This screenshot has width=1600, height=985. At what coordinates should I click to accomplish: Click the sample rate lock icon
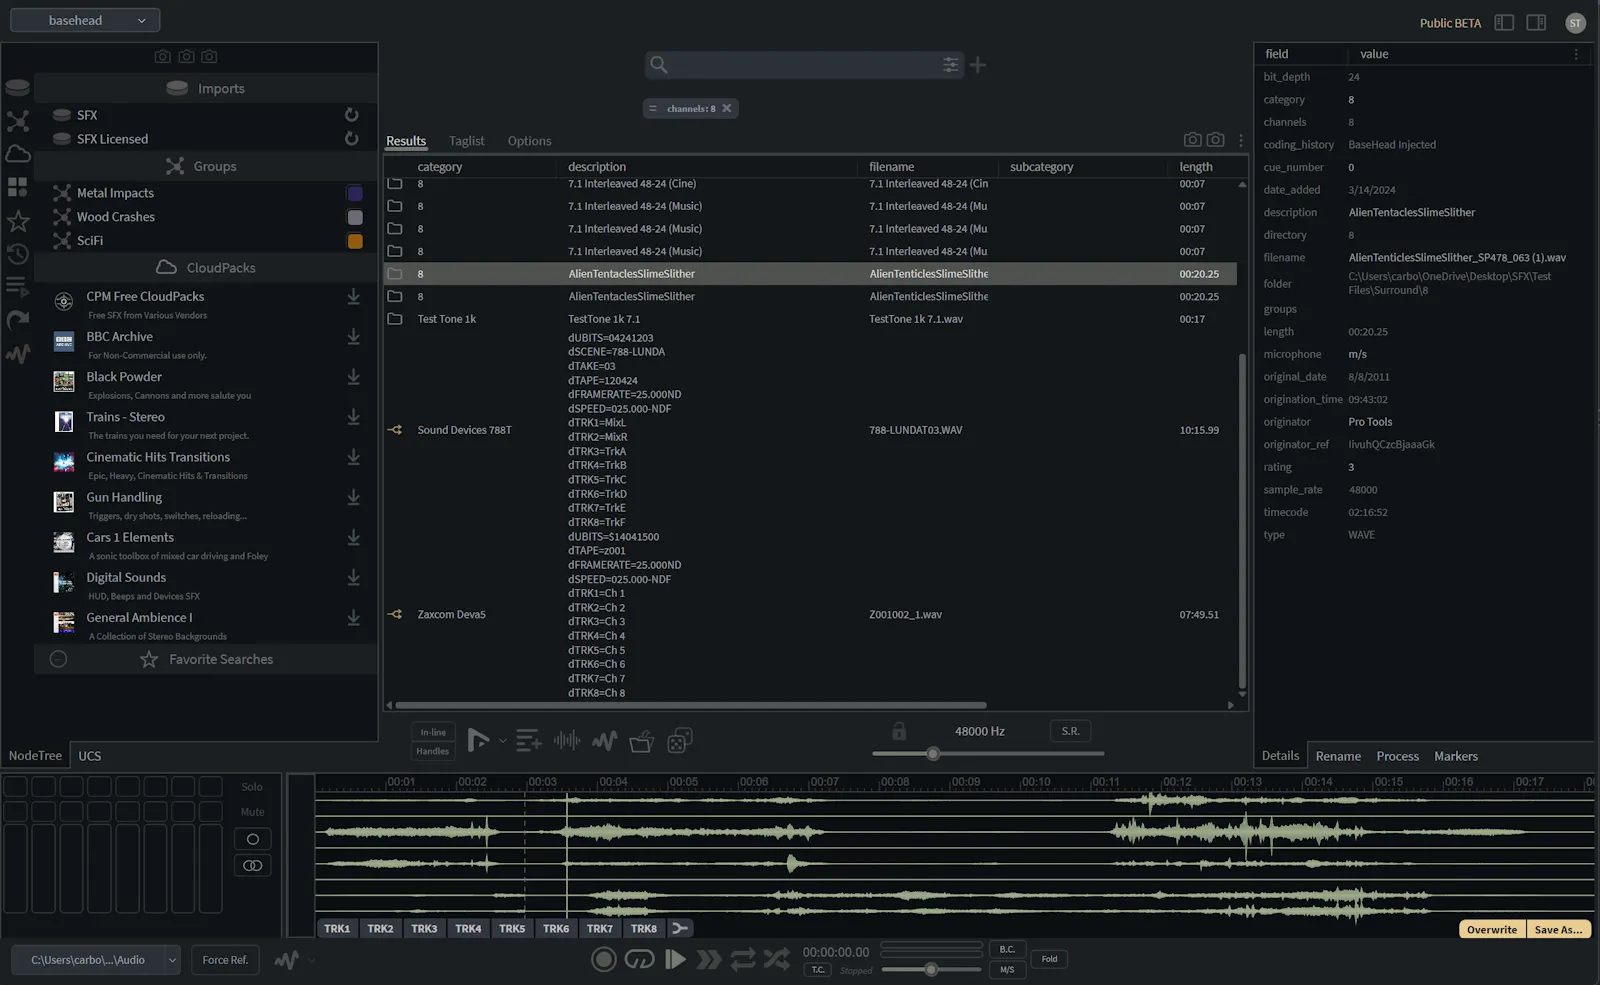pos(899,731)
